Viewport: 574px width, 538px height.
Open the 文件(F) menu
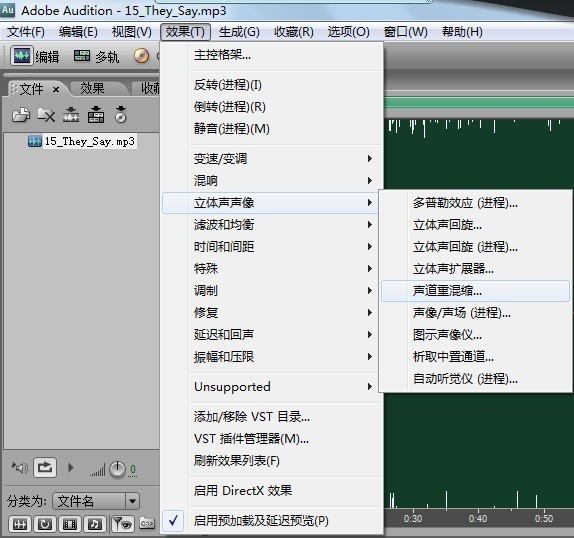pos(26,32)
